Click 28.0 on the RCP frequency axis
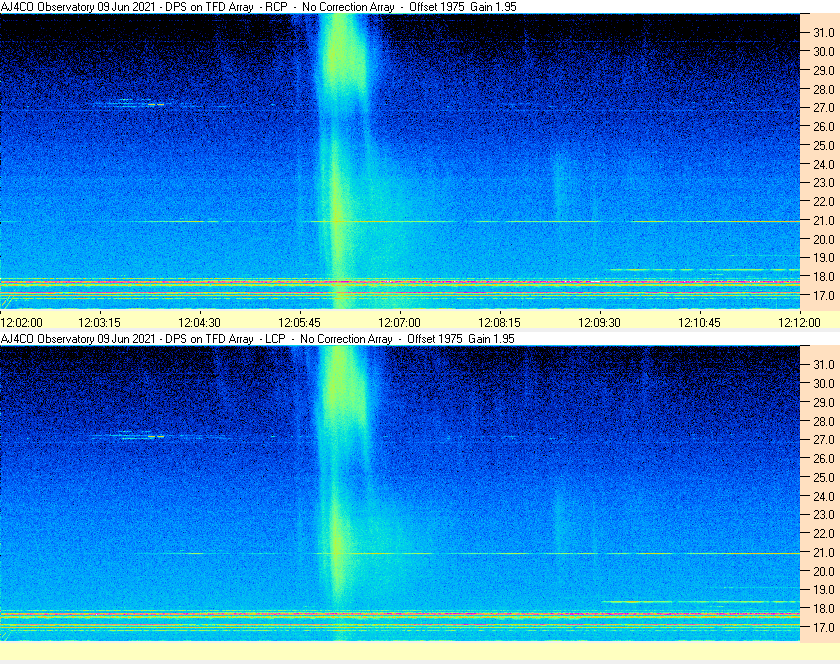Screen dimensions: 840x664 point(824,89)
